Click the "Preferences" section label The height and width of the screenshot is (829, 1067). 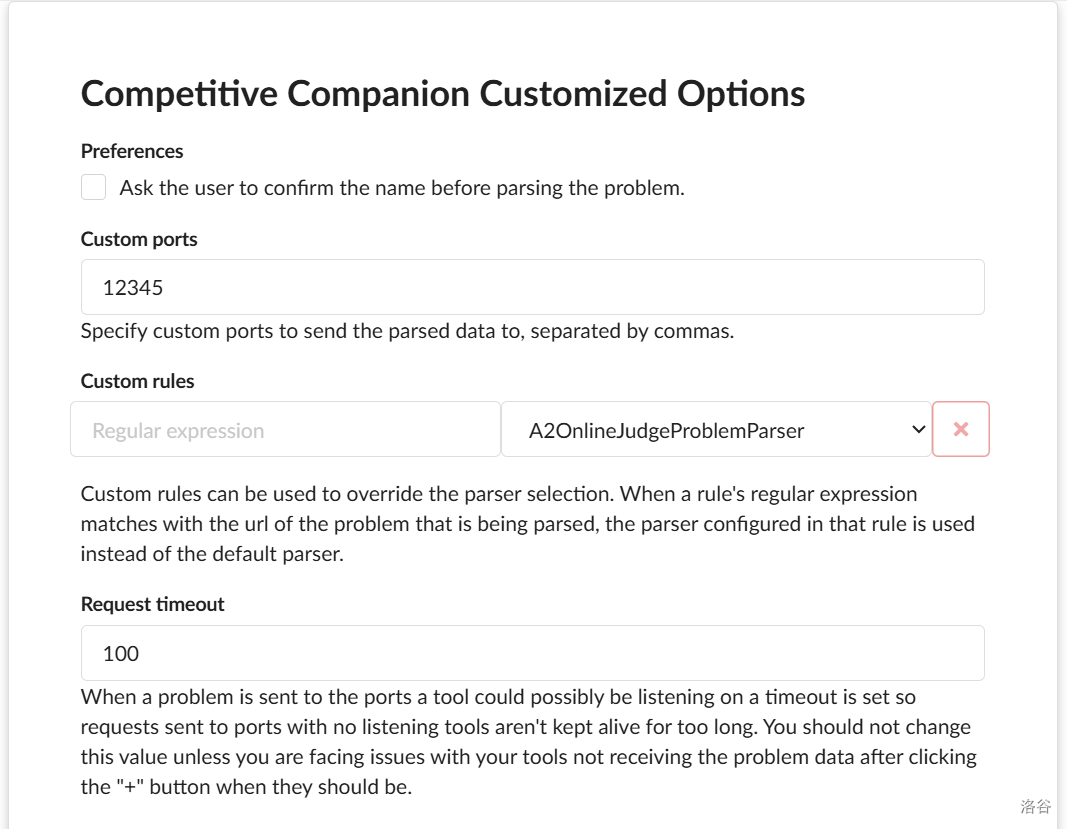[x=132, y=152]
